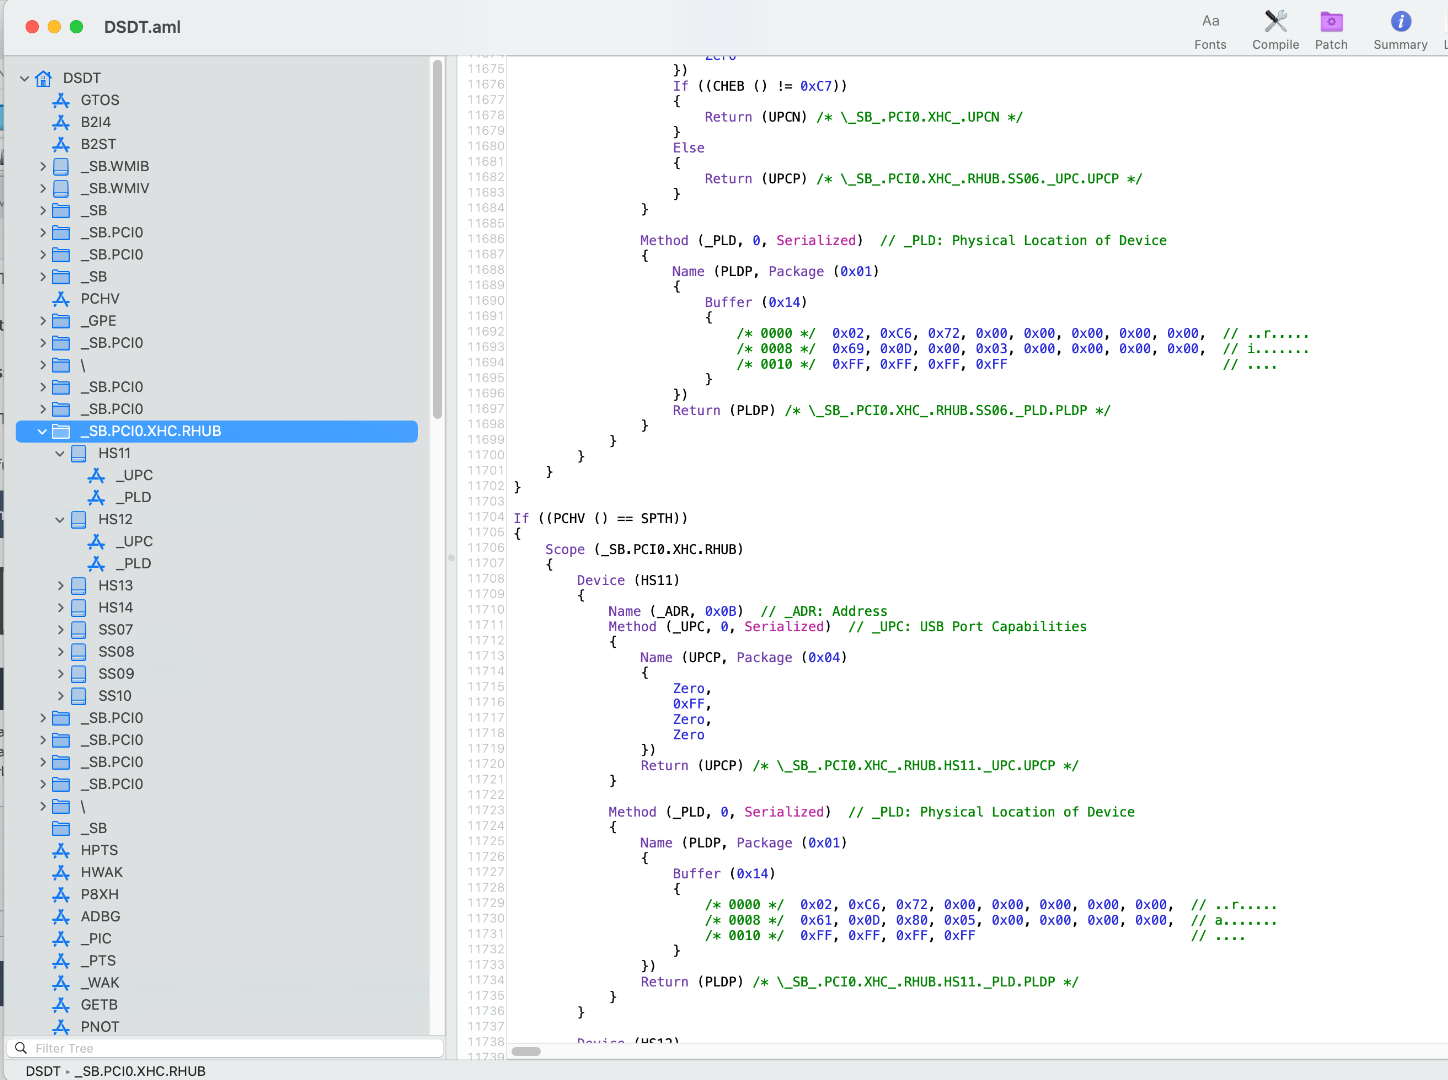Click the Compile tools icon
Image resolution: width=1448 pixels, height=1080 pixels.
(x=1275, y=21)
